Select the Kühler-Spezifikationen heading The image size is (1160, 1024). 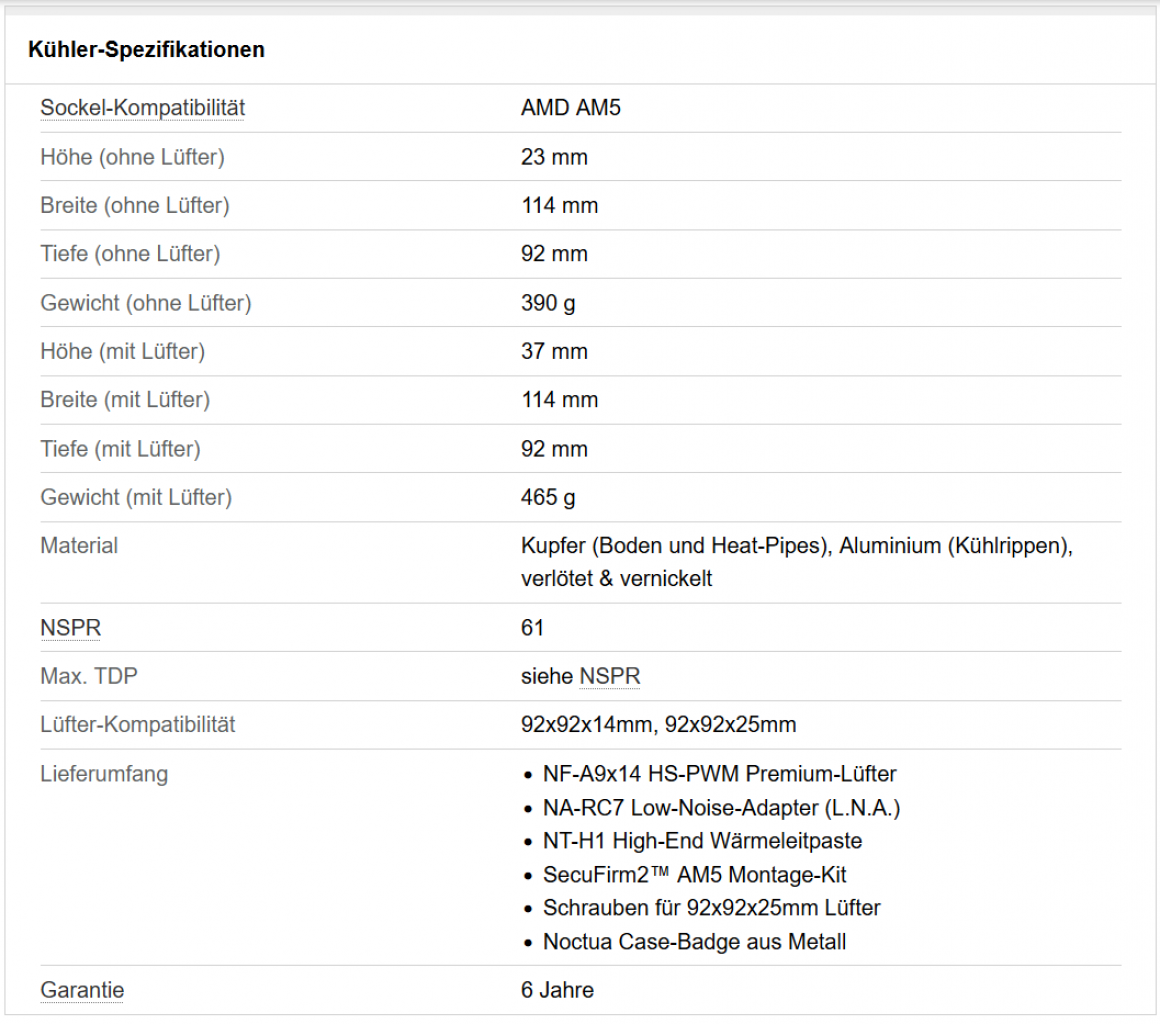(x=146, y=50)
